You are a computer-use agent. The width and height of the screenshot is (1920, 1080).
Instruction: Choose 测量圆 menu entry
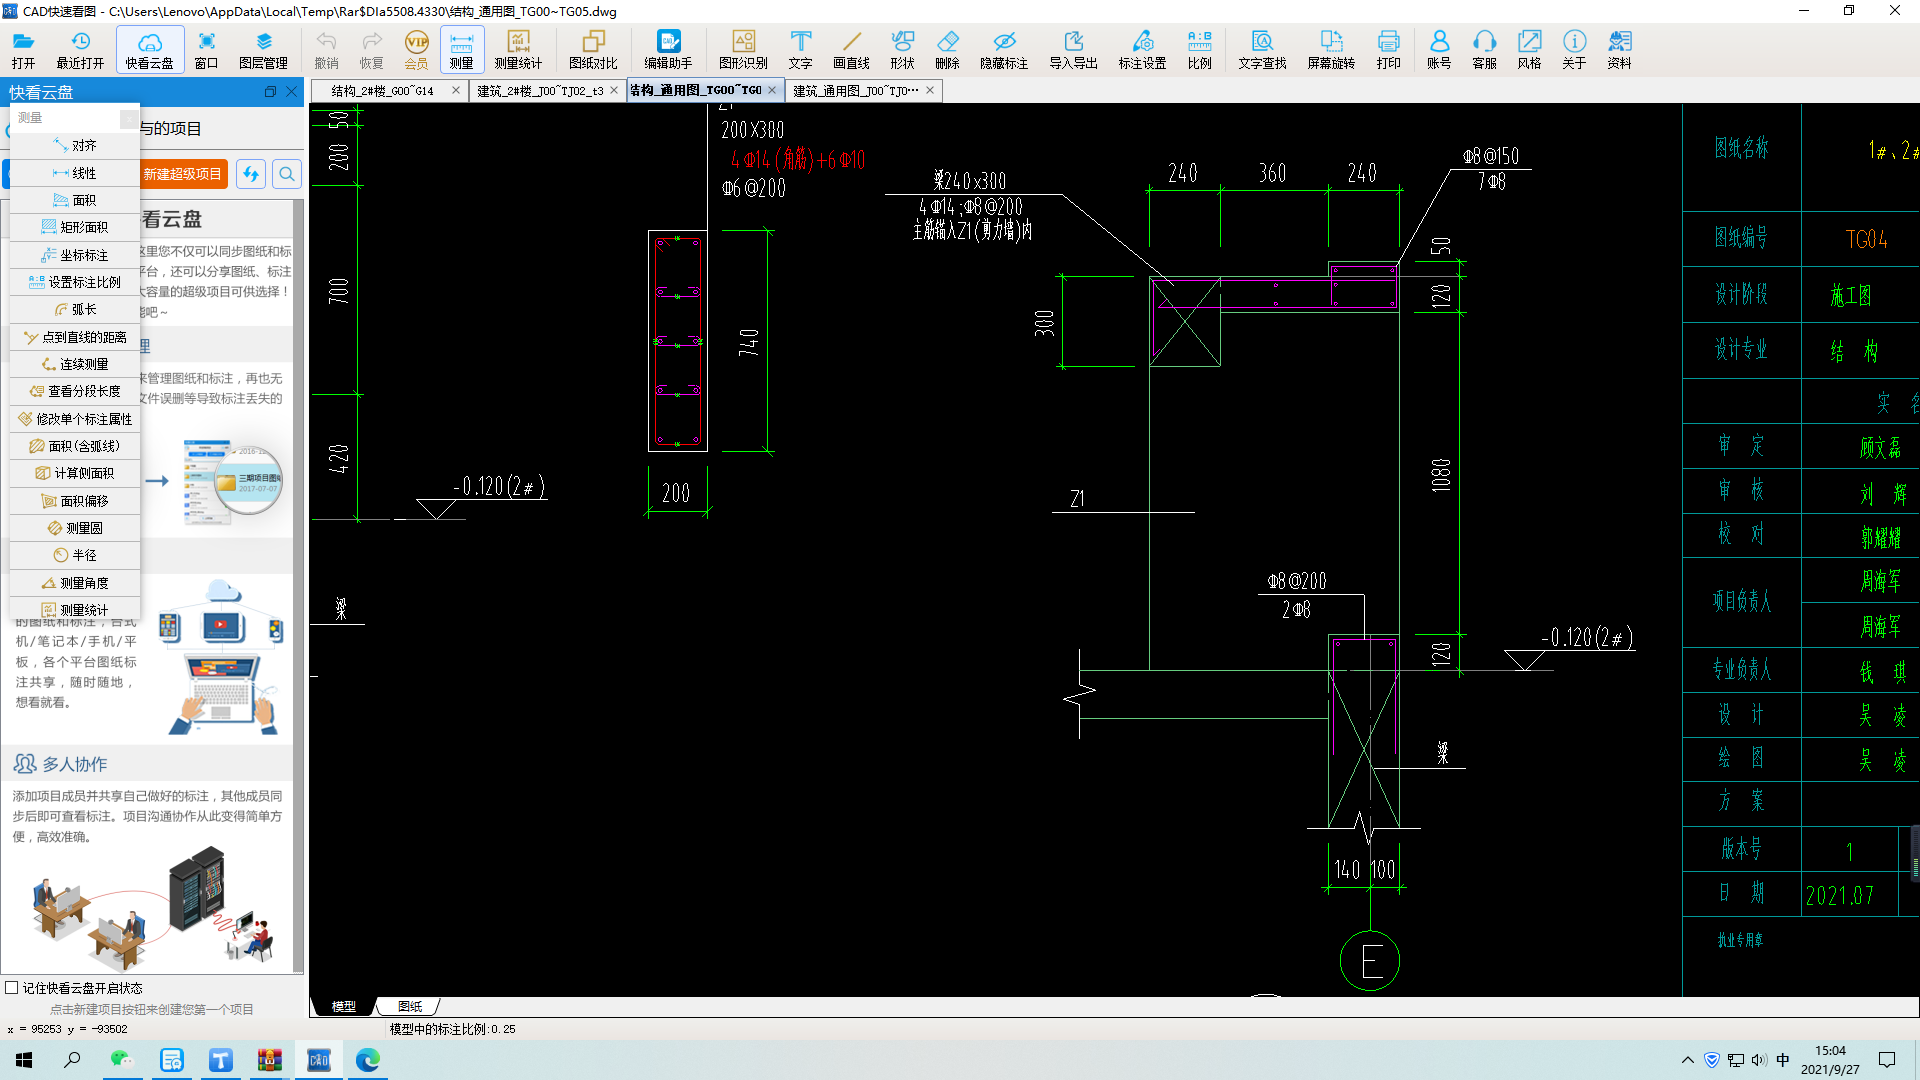[x=75, y=528]
